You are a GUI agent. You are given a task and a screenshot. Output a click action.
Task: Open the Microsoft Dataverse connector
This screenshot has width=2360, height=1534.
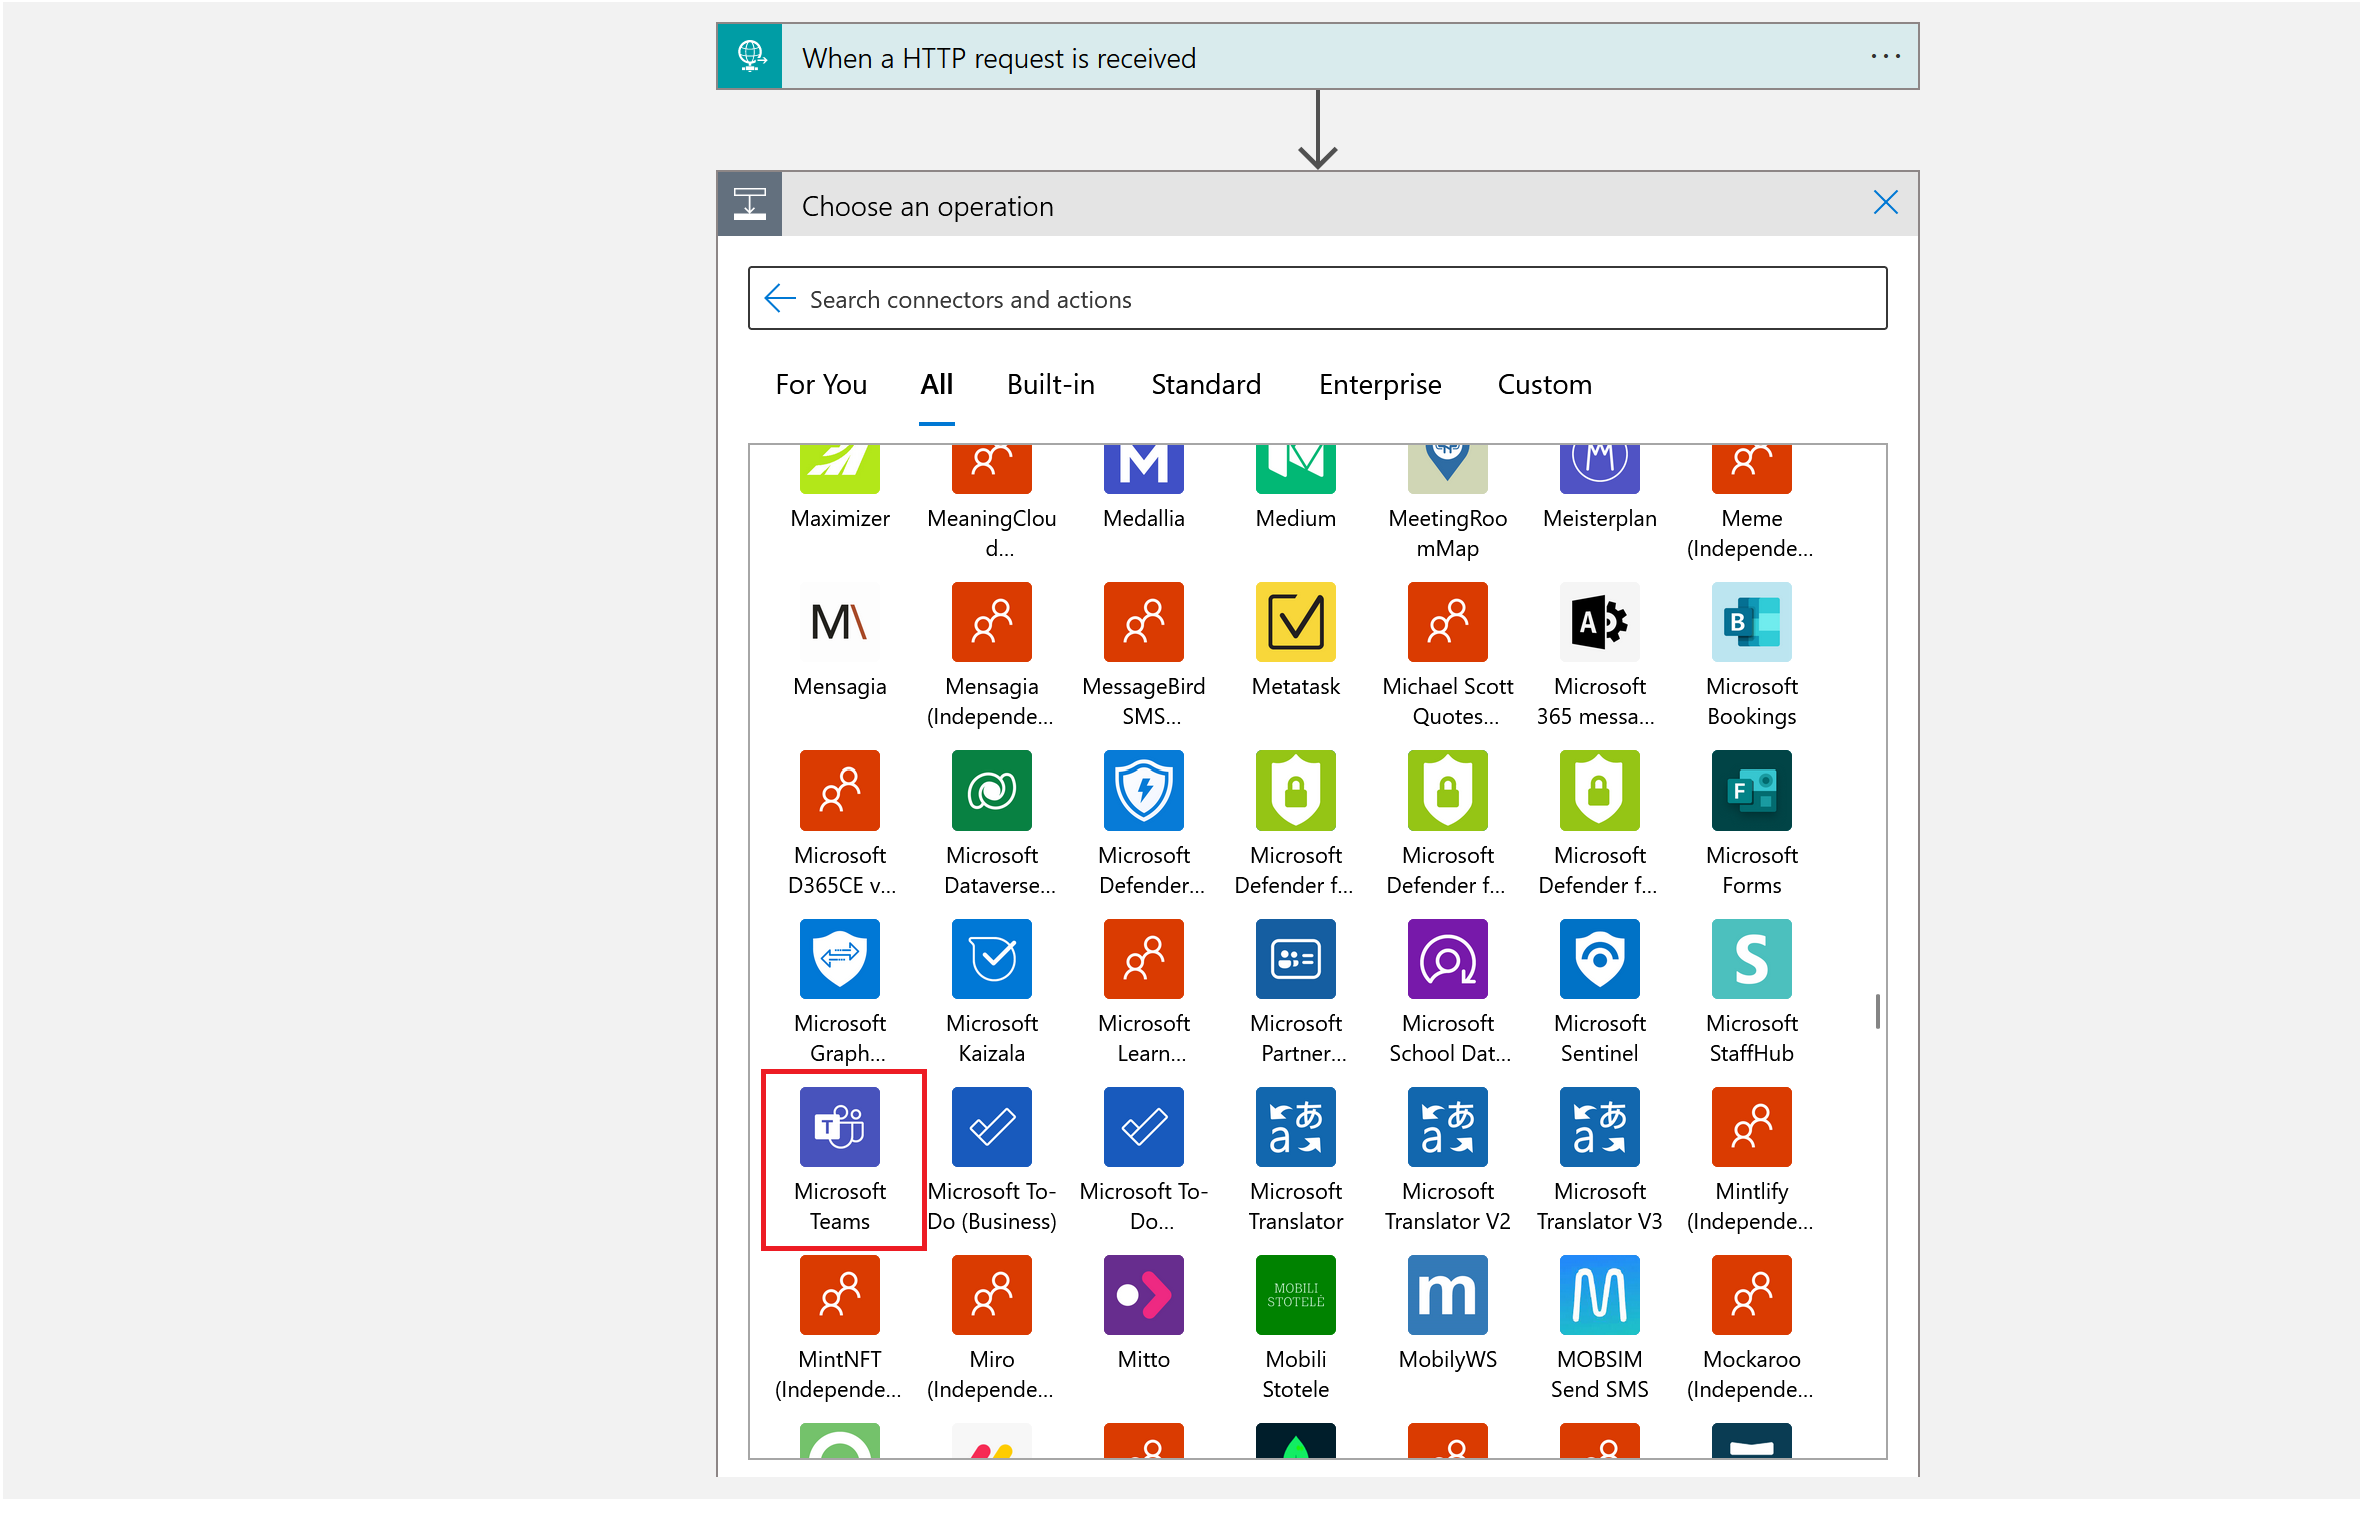(990, 792)
